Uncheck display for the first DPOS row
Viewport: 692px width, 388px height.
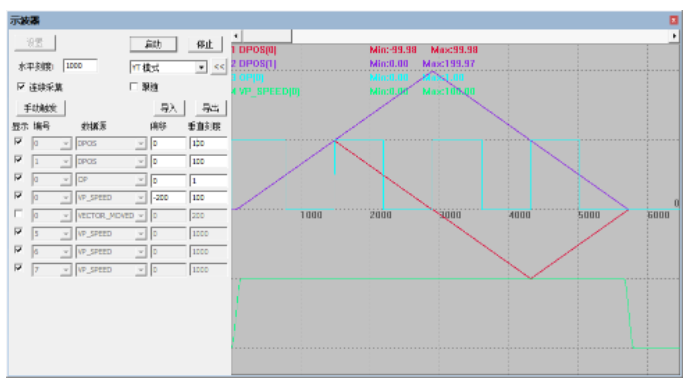point(18,141)
